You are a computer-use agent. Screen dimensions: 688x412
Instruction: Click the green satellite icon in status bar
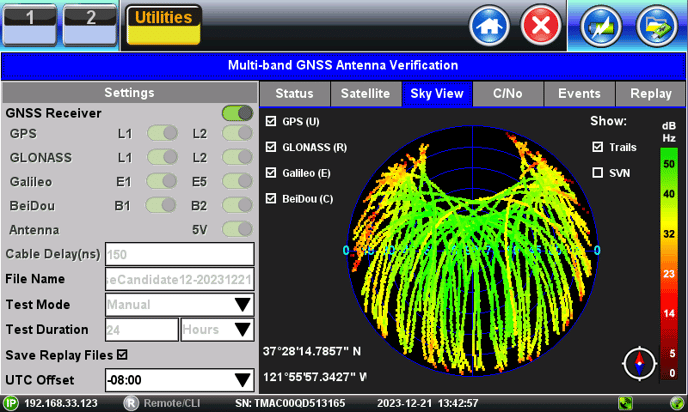pos(626,403)
